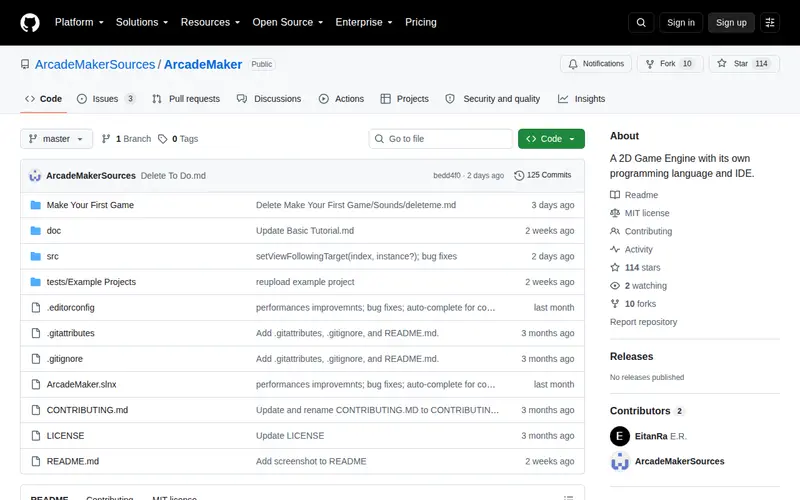Switch to the Discussions tab
This screenshot has width=800, height=500.
pos(269,99)
